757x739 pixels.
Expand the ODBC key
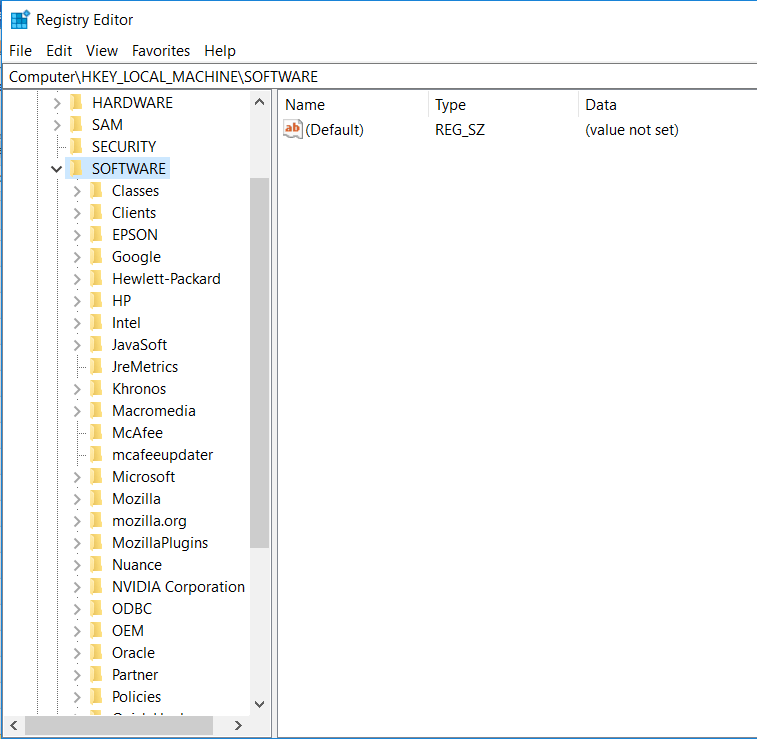77,609
